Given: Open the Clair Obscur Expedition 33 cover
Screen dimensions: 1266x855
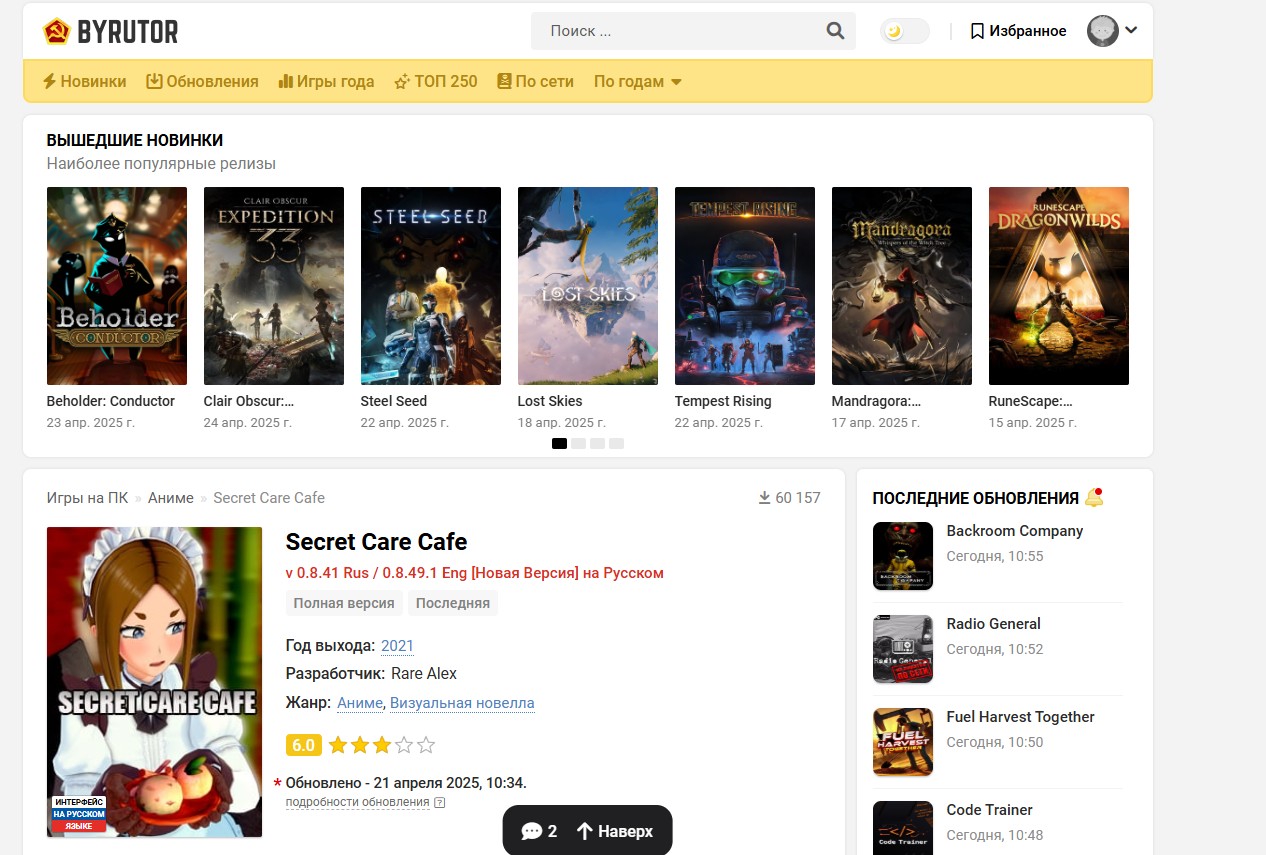Looking at the screenshot, I should [274, 286].
